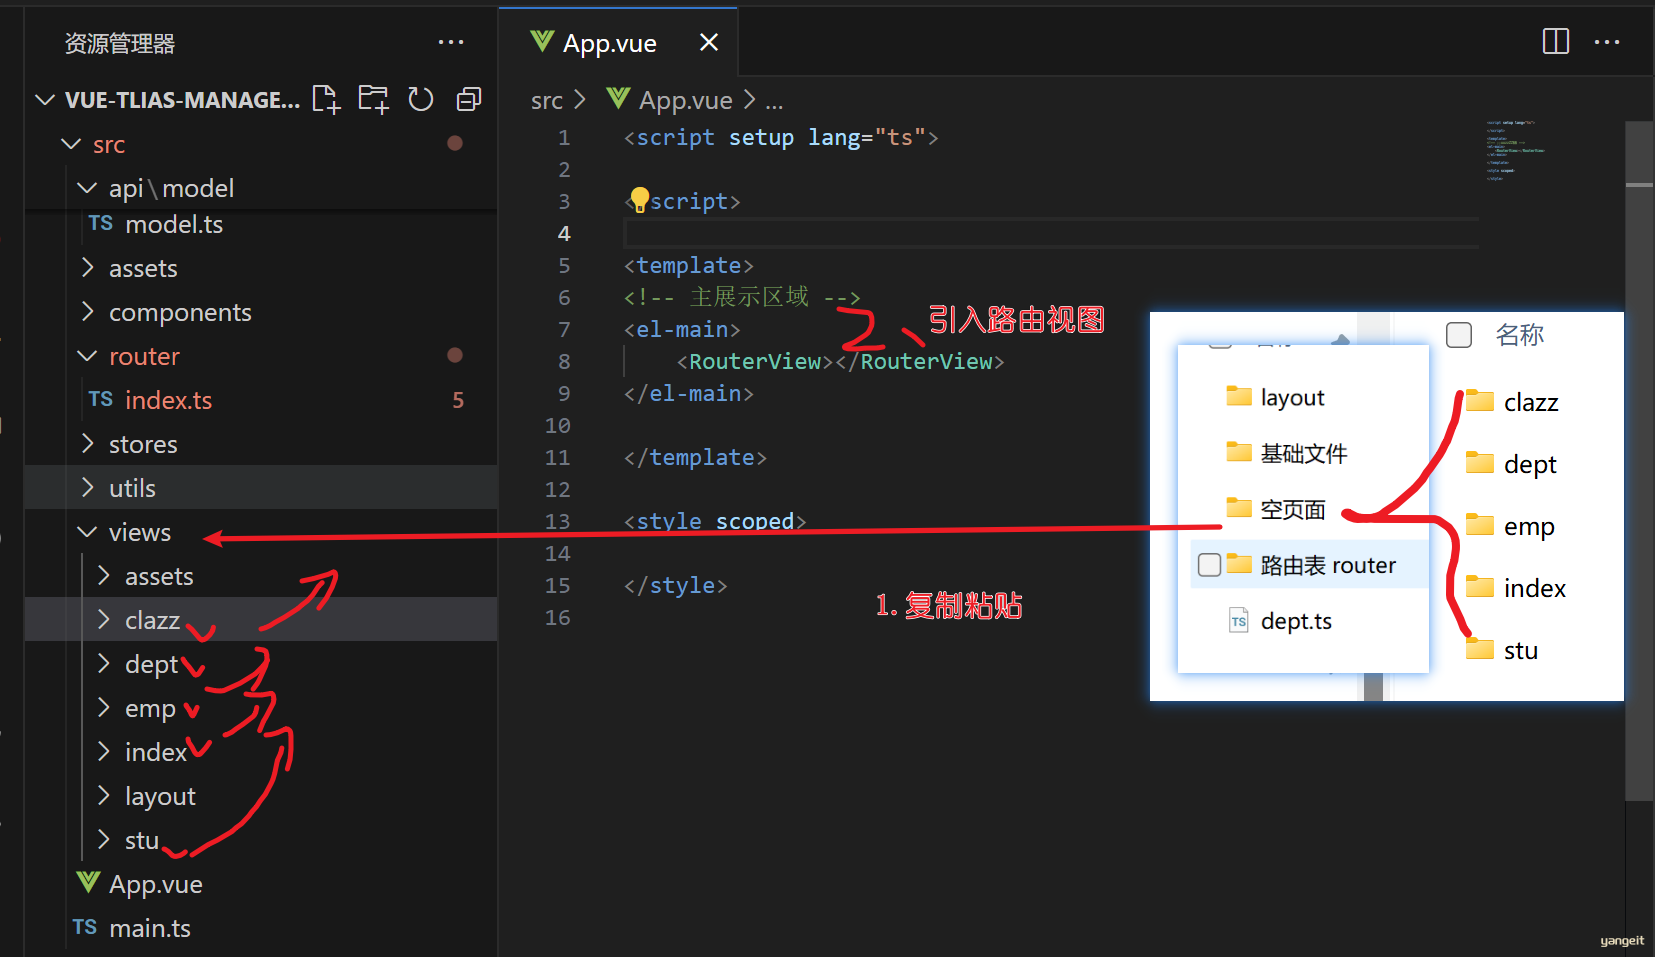Expand the stu folder under views
This screenshot has width=1655, height=957.
[103, 840]
